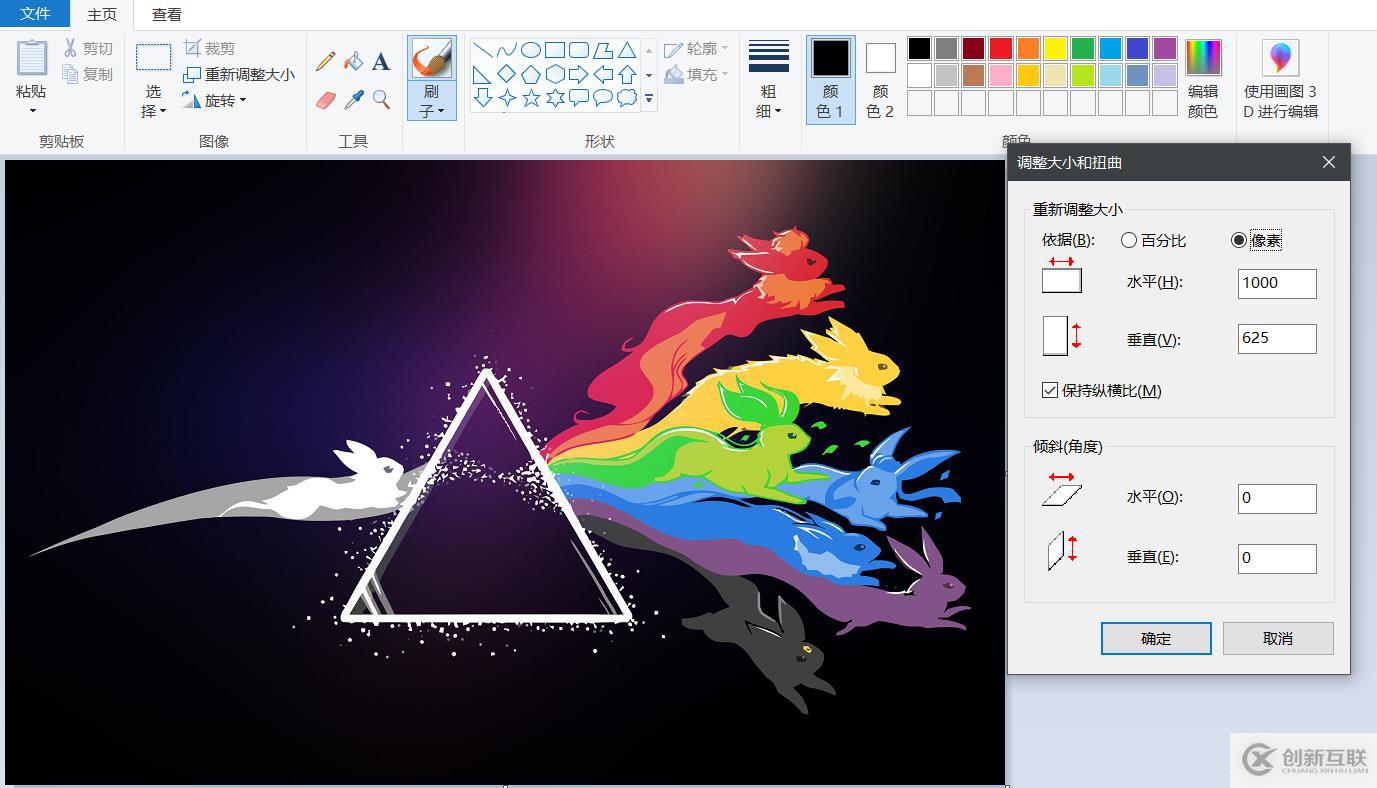
Task: Open 编辑颜色 color editor
Action: point(1203,80)
